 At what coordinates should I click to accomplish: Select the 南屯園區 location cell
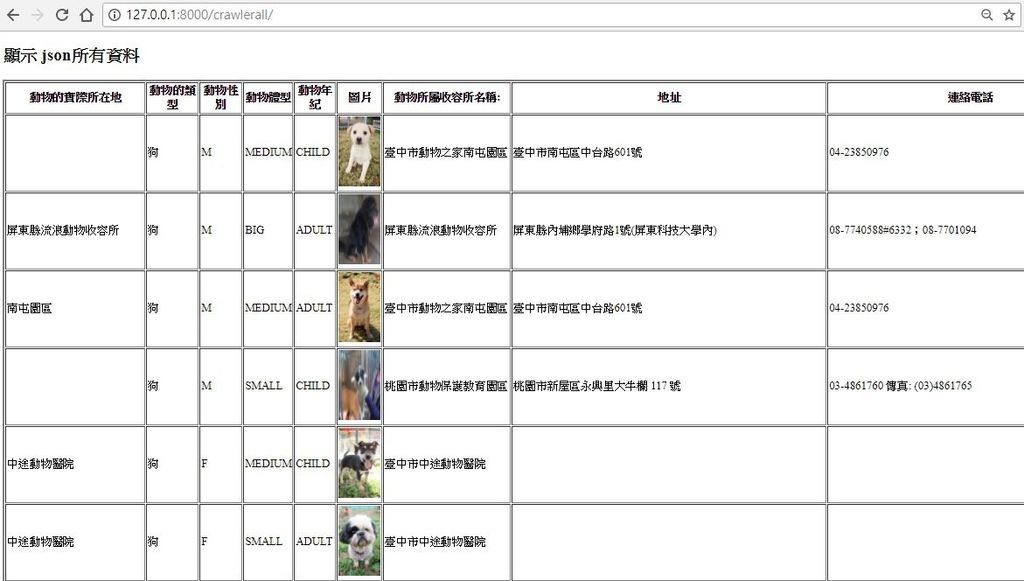point(75,308)
